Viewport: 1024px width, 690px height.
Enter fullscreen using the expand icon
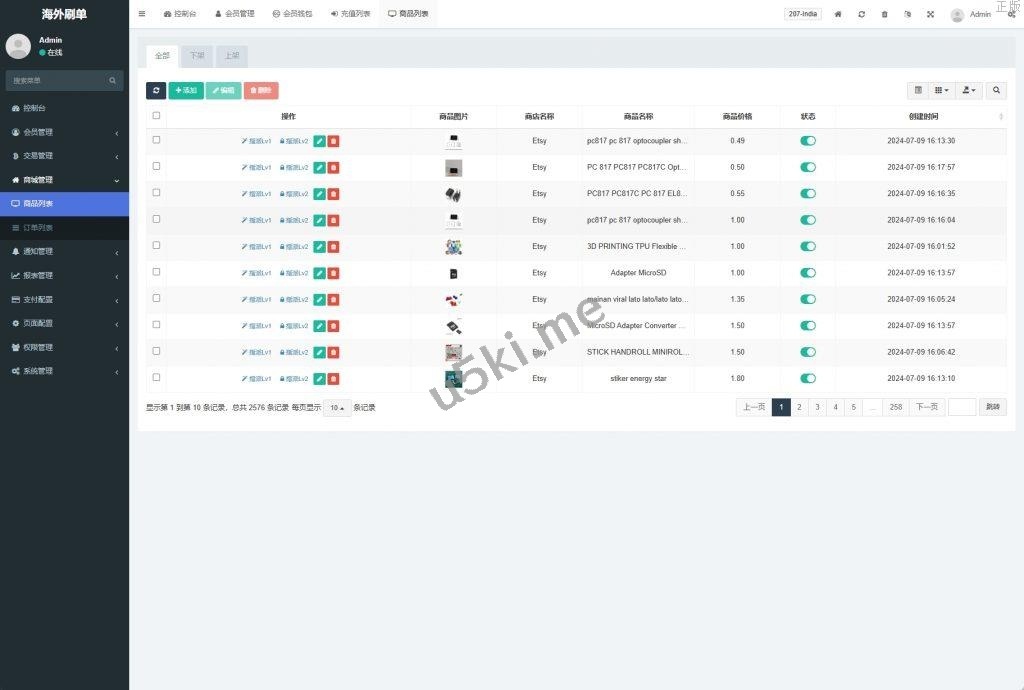tap(930, 14)
